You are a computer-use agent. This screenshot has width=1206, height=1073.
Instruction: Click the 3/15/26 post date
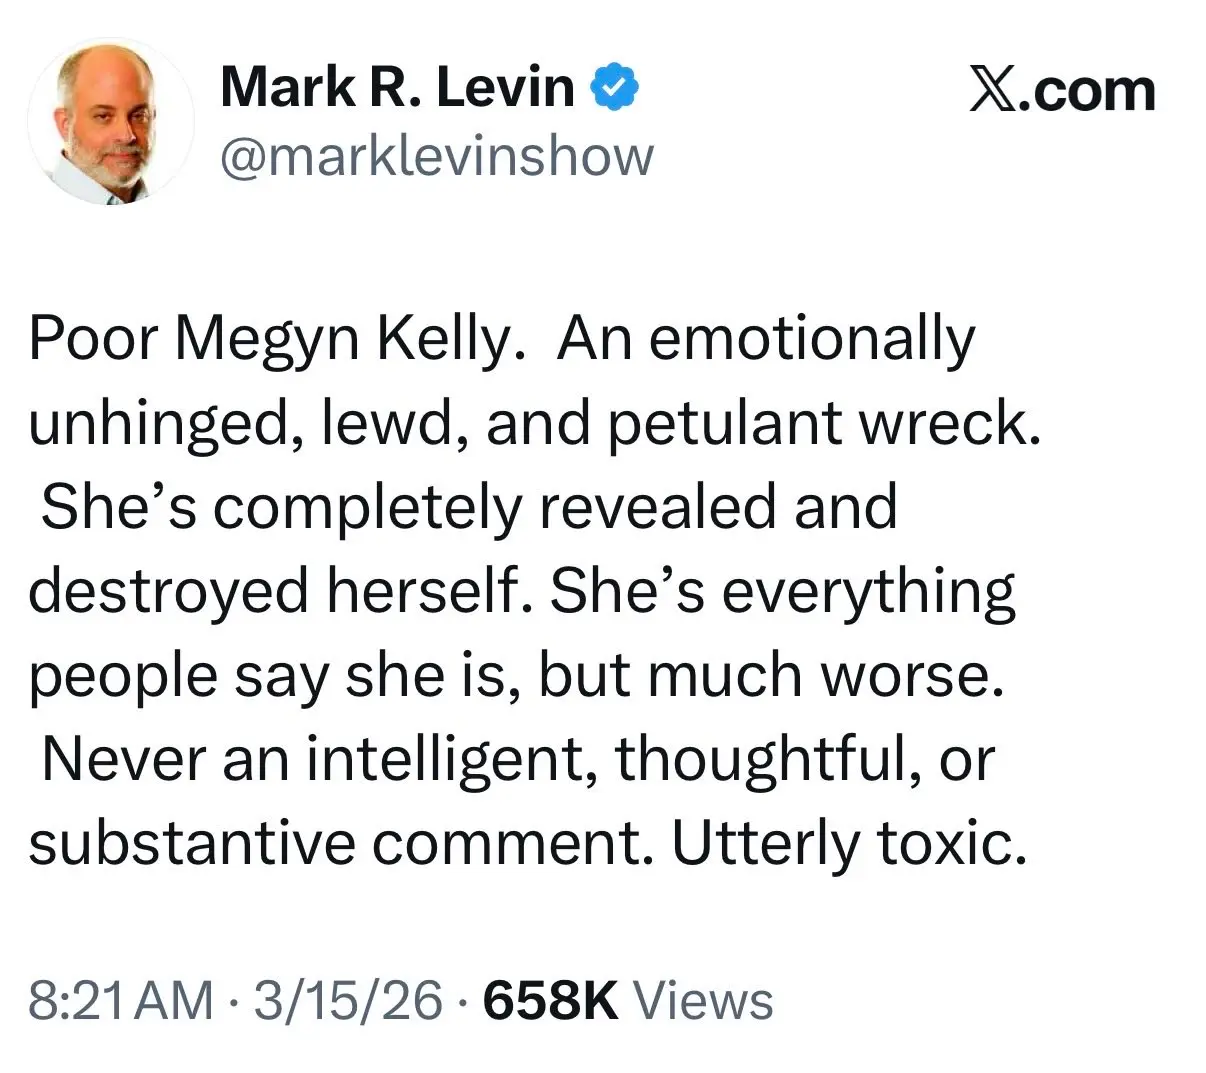(x=347, y=1000)
